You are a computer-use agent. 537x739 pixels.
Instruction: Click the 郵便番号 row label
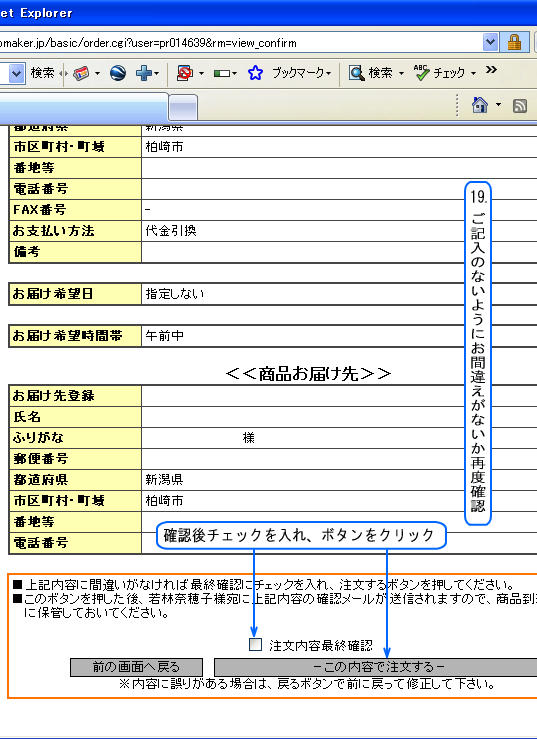[75, 459]
